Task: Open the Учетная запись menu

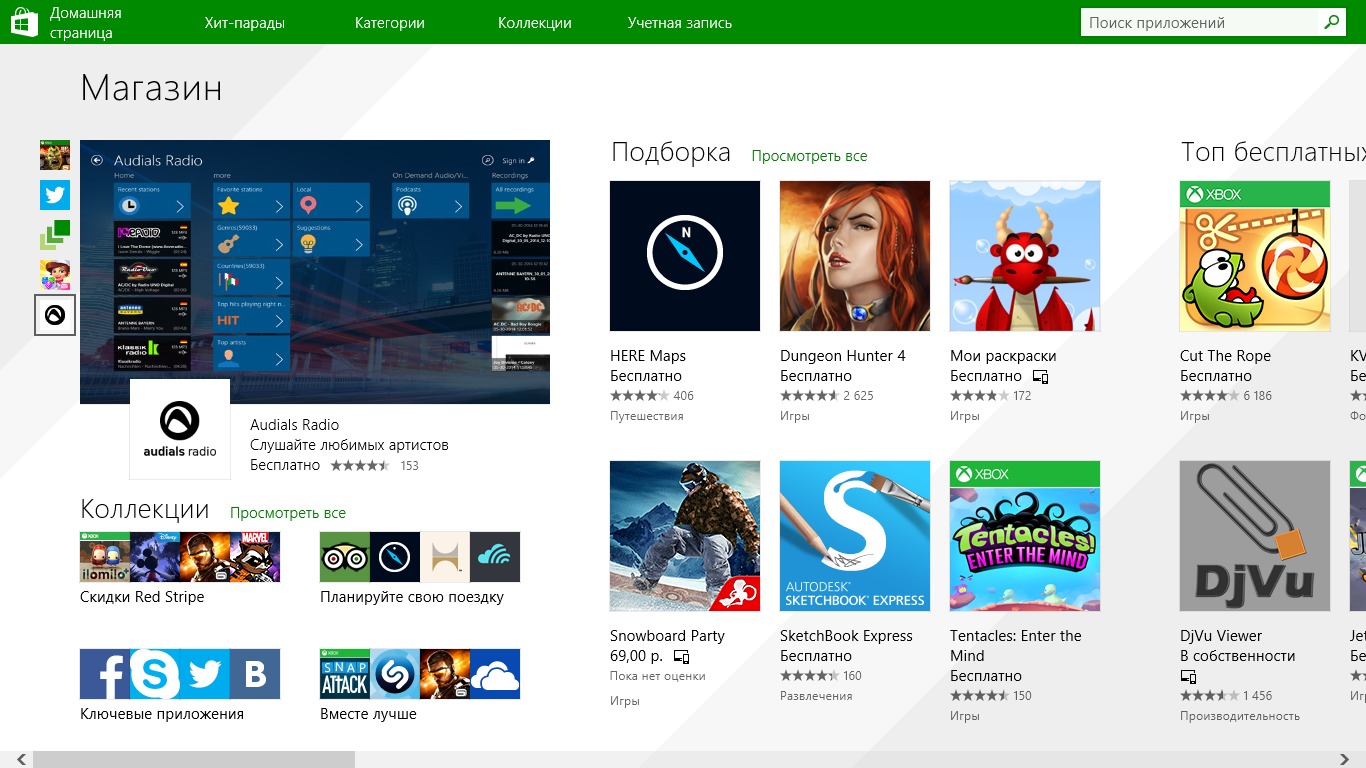Action: pyautogui.click(x=680, y=23)
